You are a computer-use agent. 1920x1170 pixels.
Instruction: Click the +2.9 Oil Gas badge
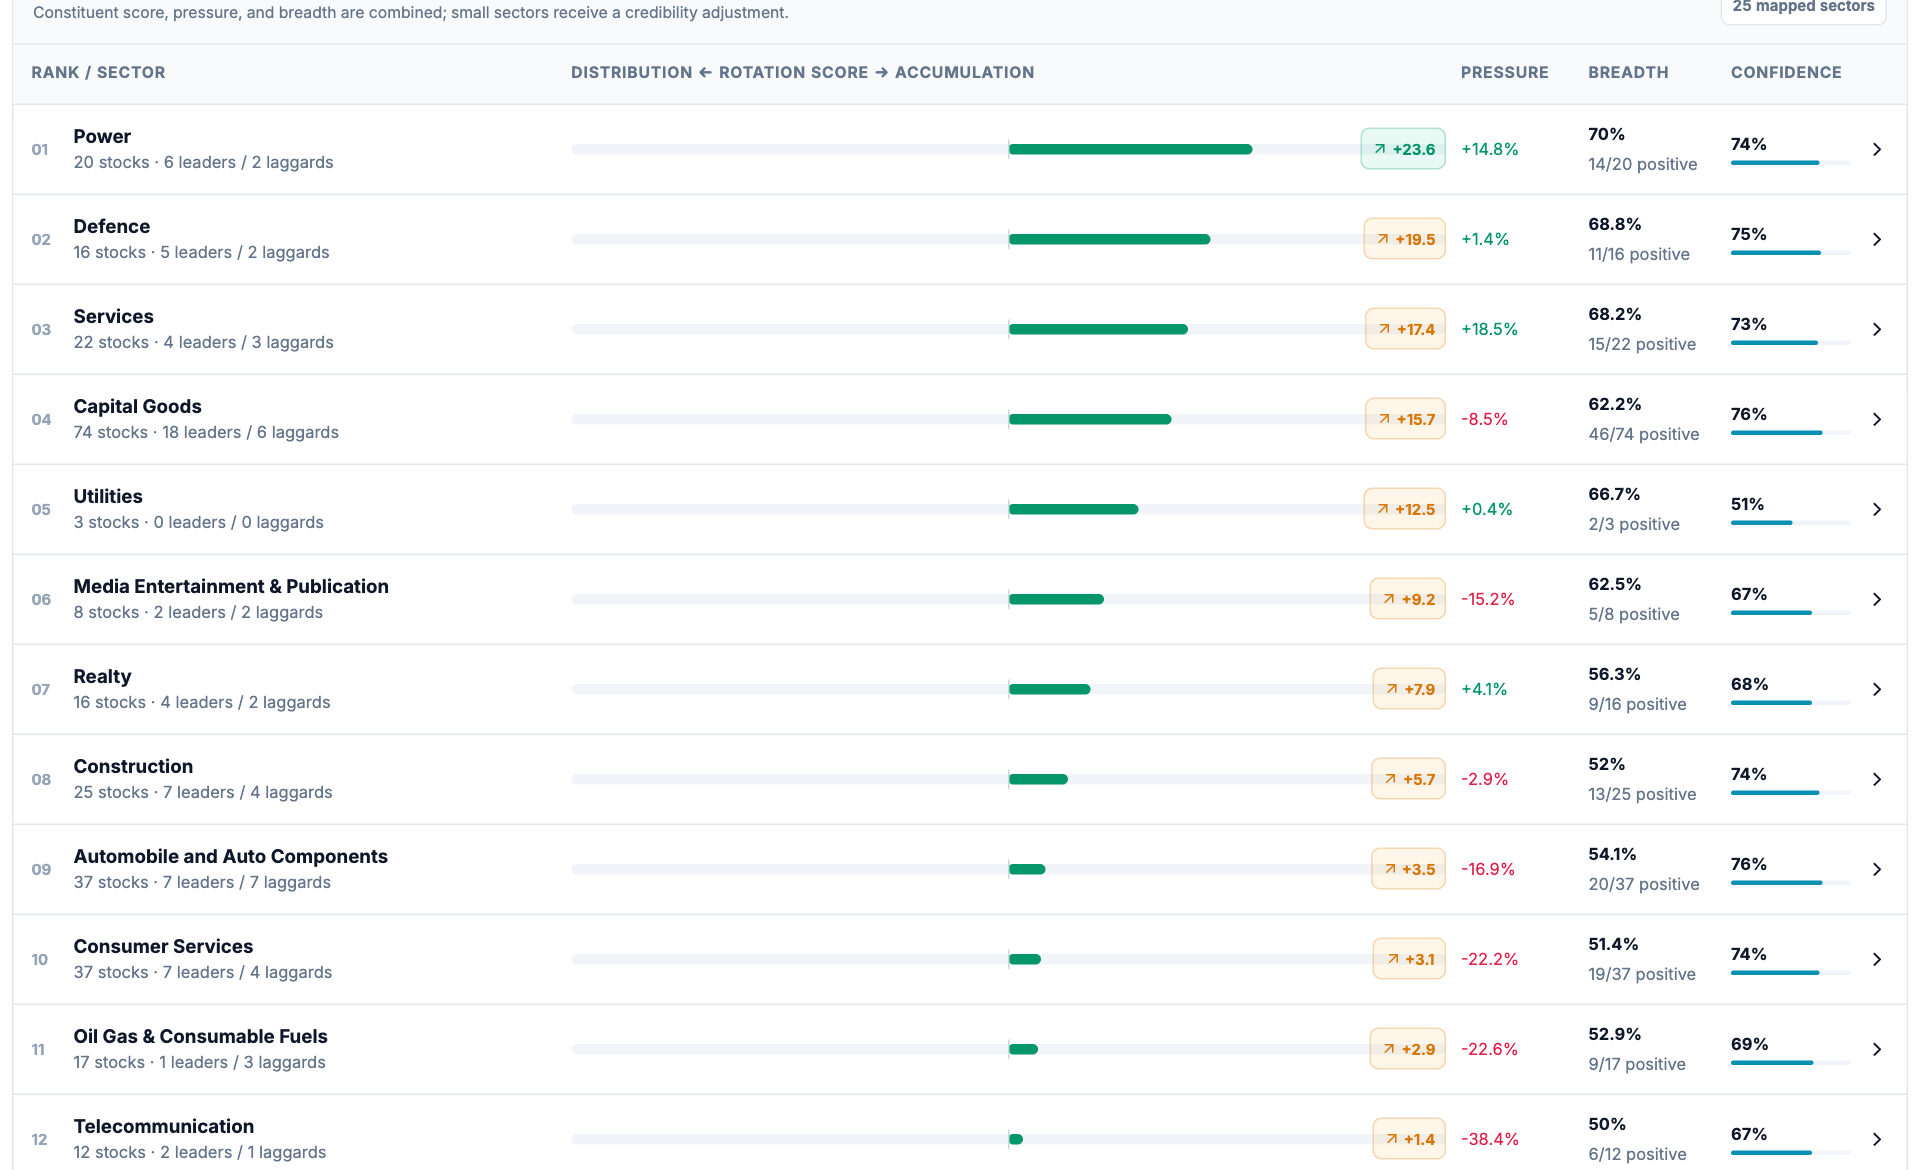(x=1408, y=1049)
